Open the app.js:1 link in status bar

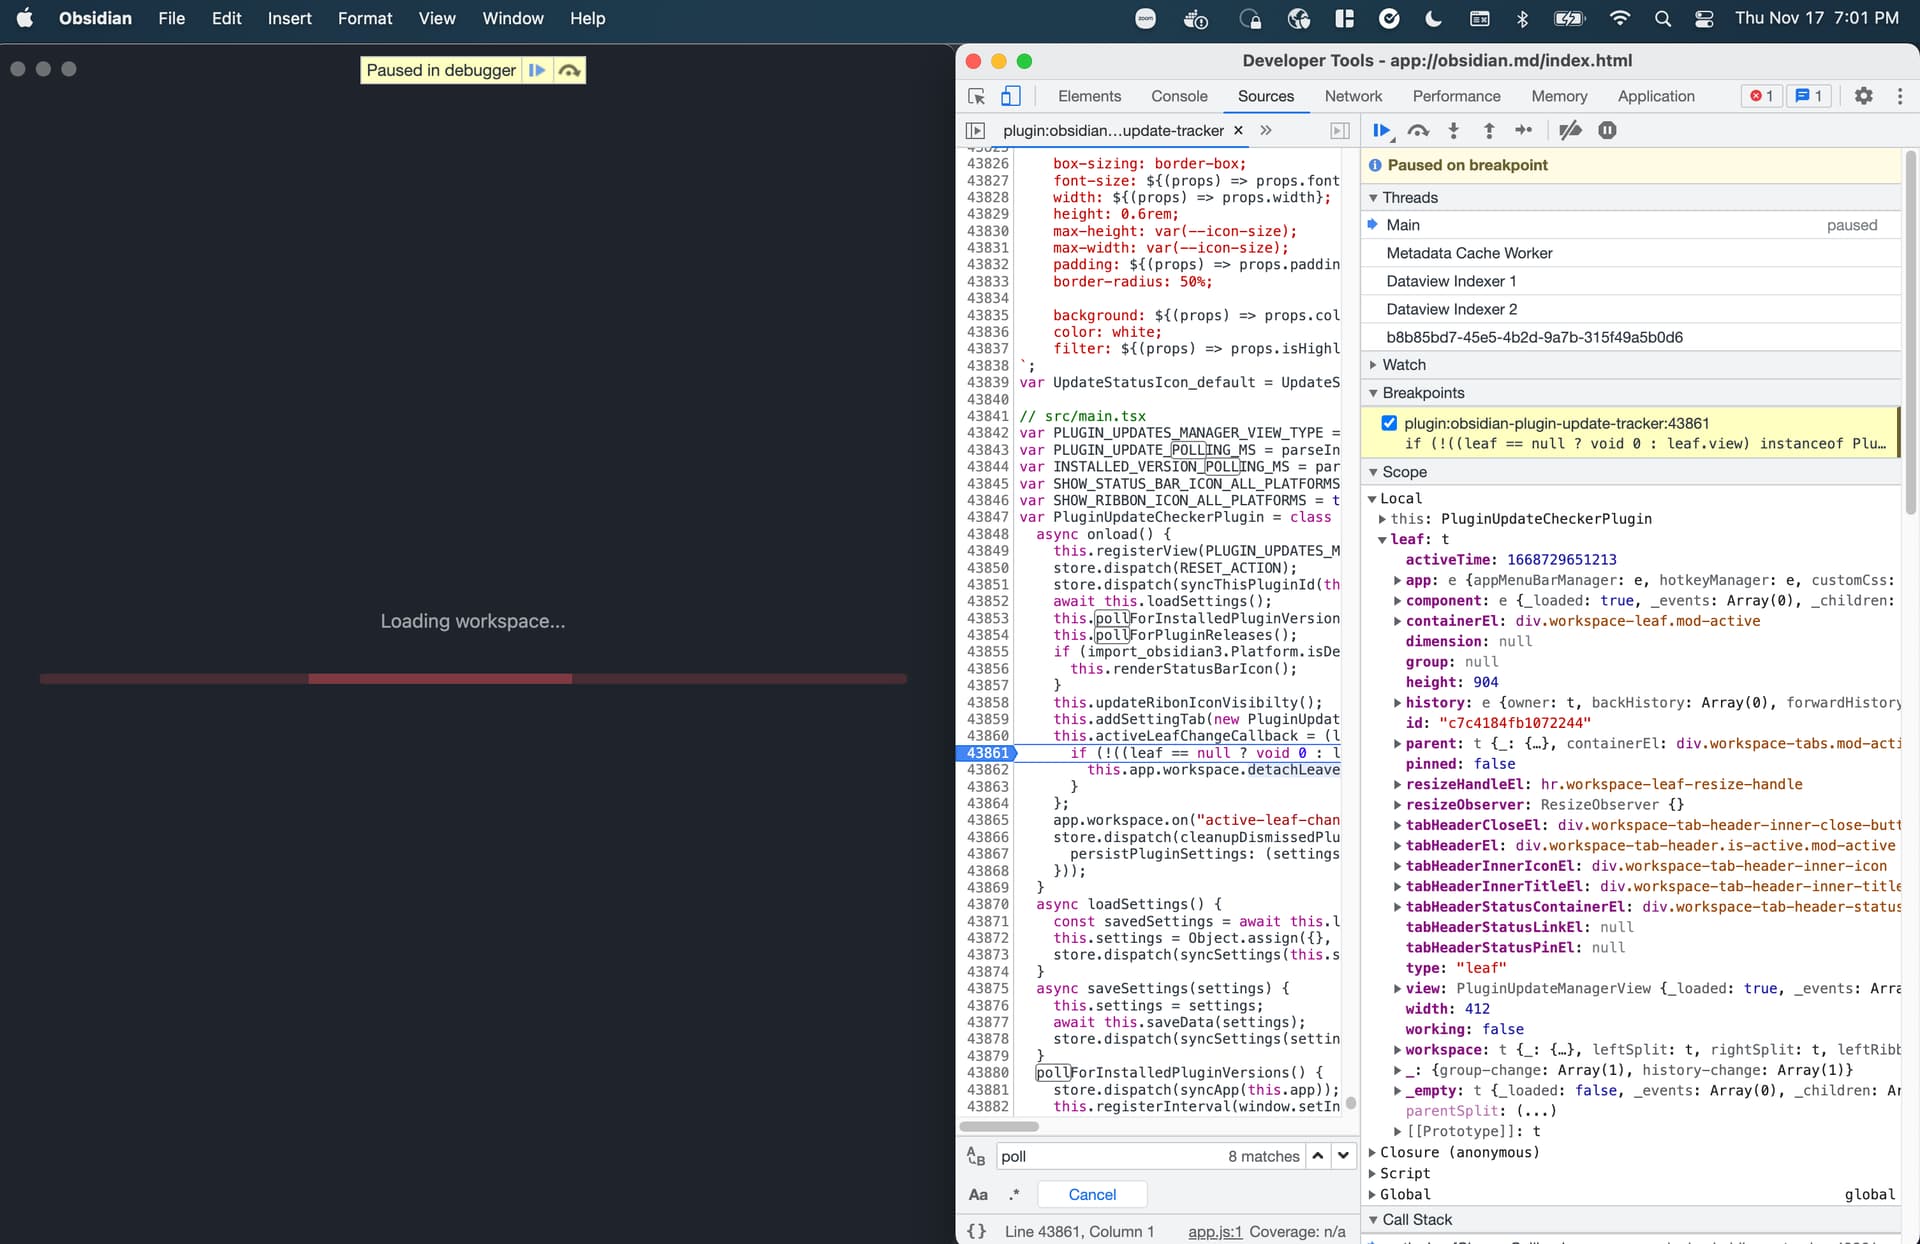coord(1213,1232)
